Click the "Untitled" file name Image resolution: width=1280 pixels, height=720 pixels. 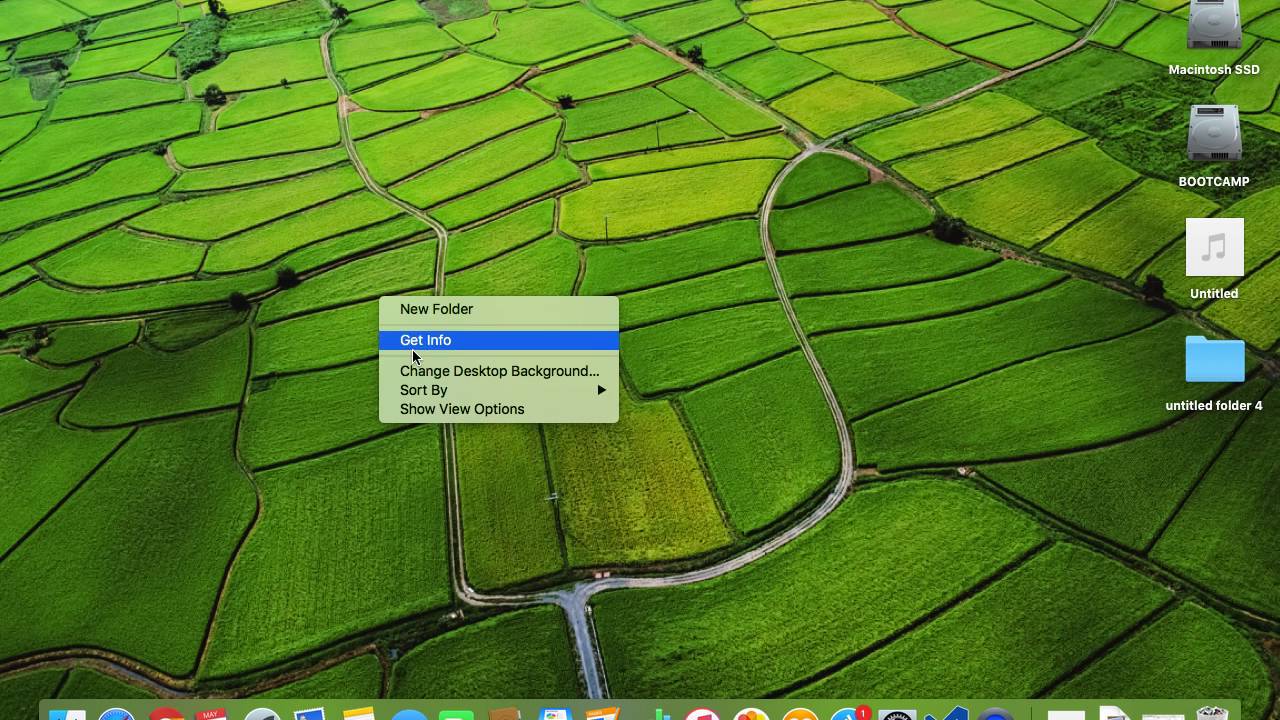click(1214, 294)
